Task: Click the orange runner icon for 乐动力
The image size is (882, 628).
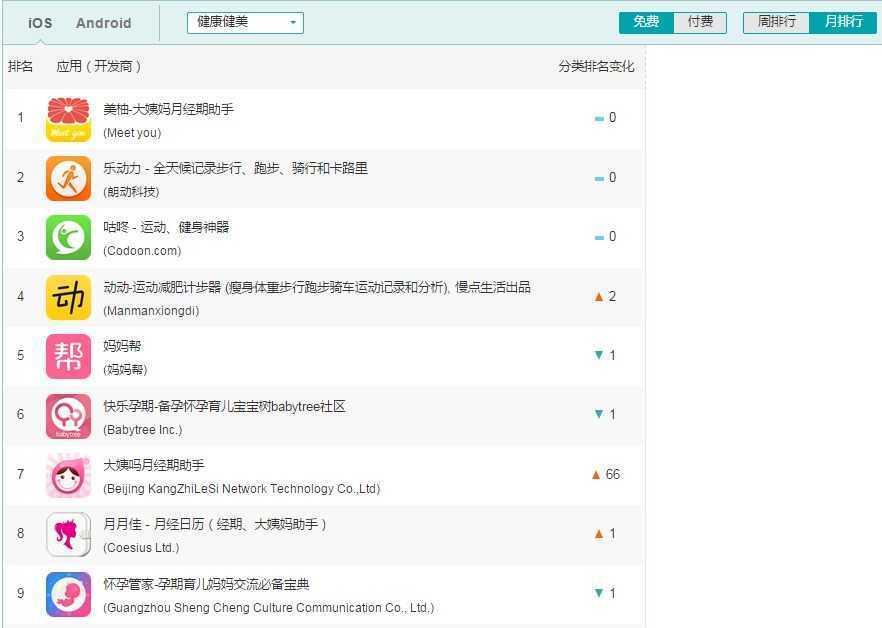Action: (x=68, y=179)
